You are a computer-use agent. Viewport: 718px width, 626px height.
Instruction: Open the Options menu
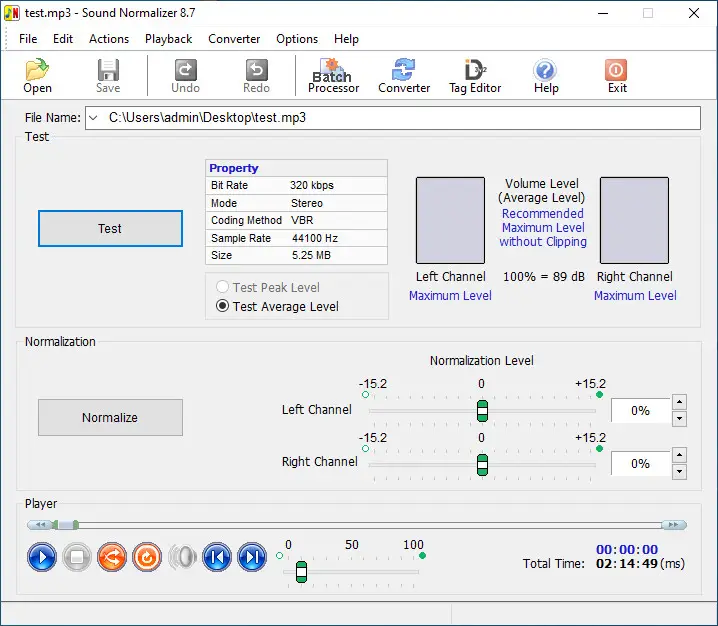pyautogui.click(x=297, y=39)
